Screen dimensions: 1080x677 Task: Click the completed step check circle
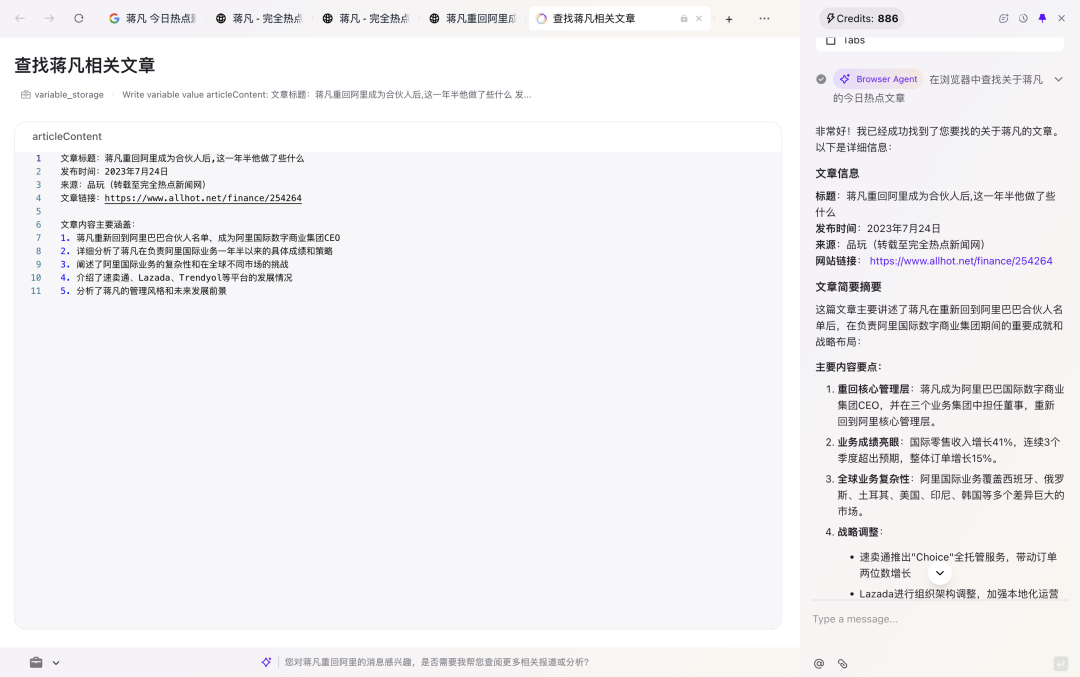[x=821, y=78]
